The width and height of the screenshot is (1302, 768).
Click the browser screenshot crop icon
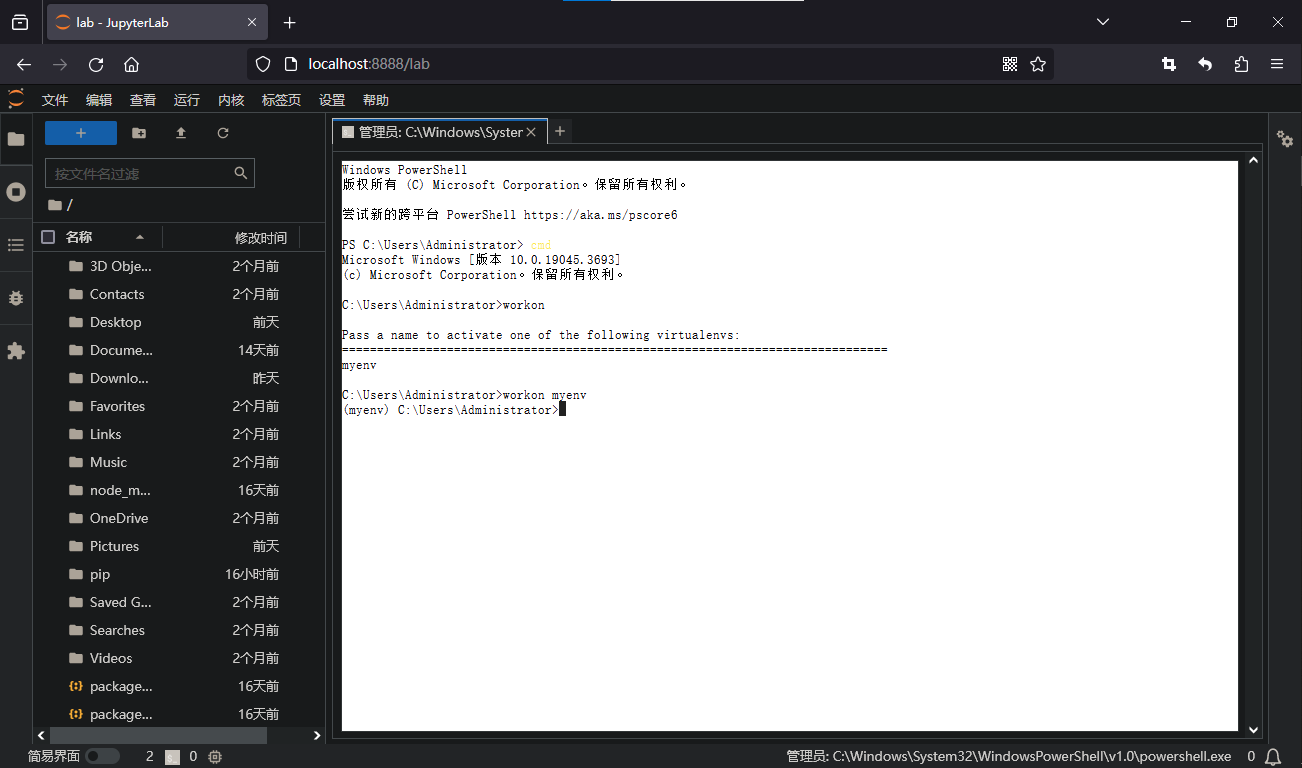1169,64
